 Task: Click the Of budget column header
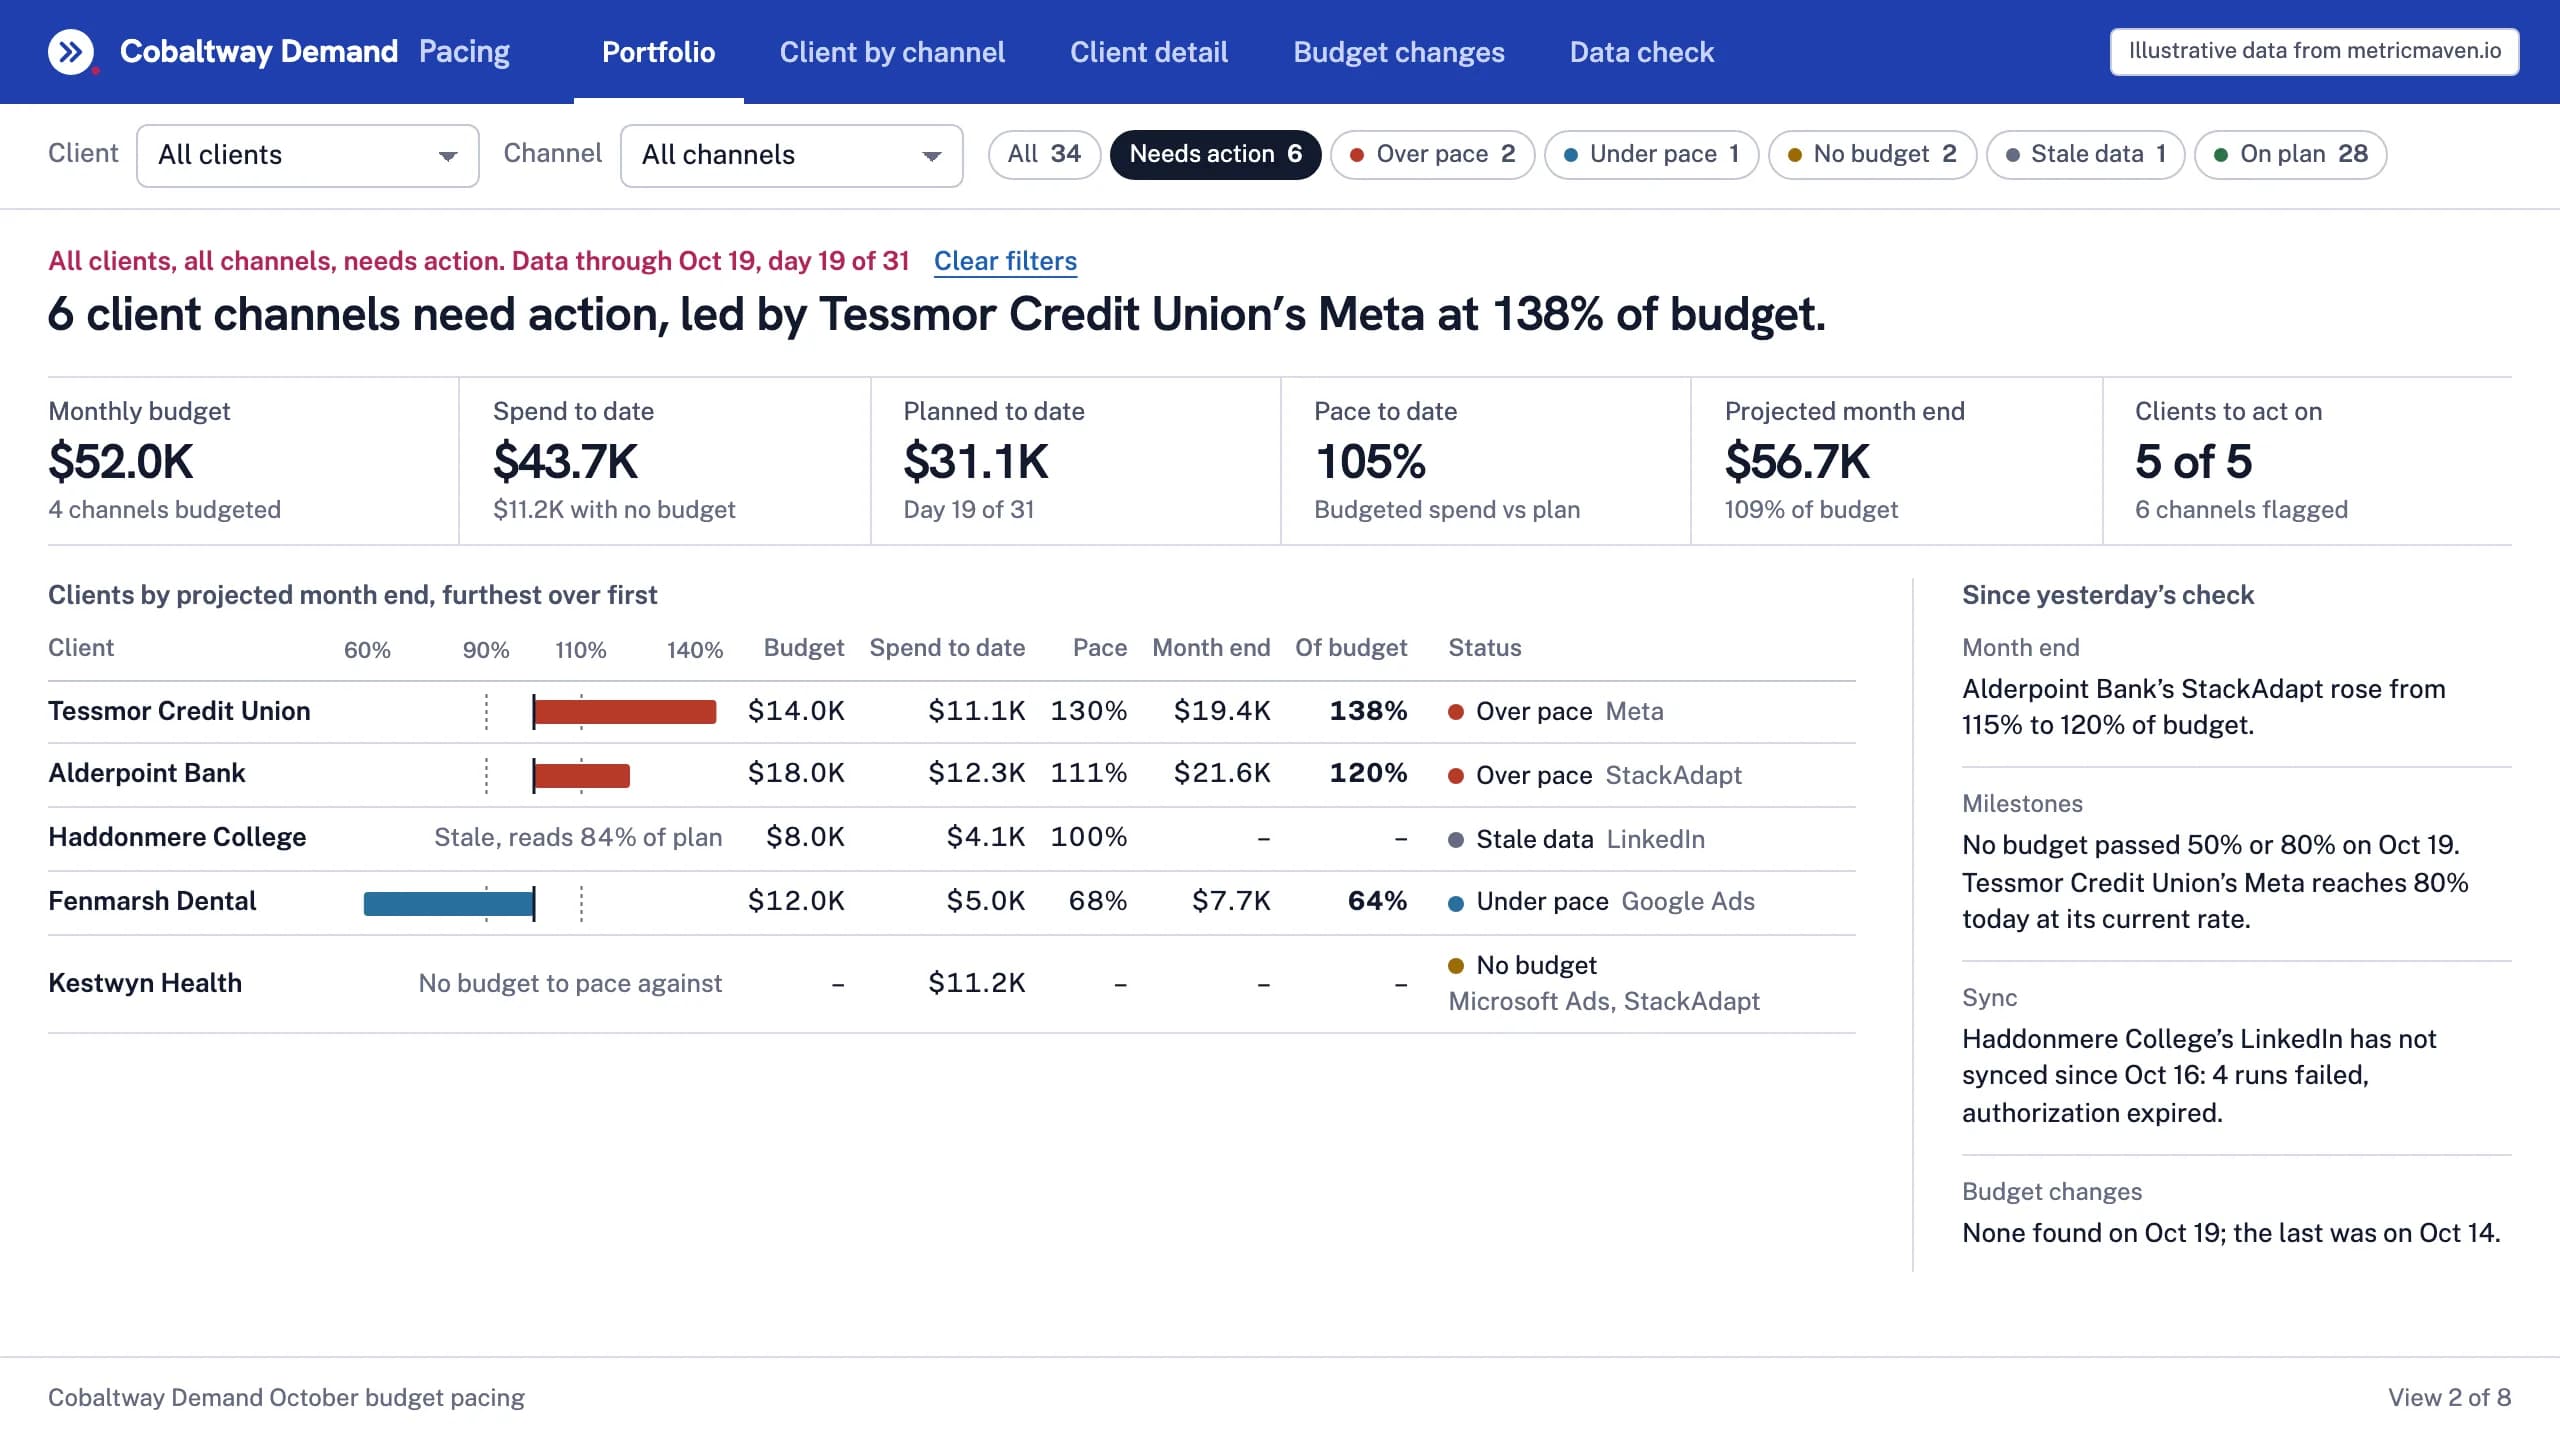tap(1351, 648)
